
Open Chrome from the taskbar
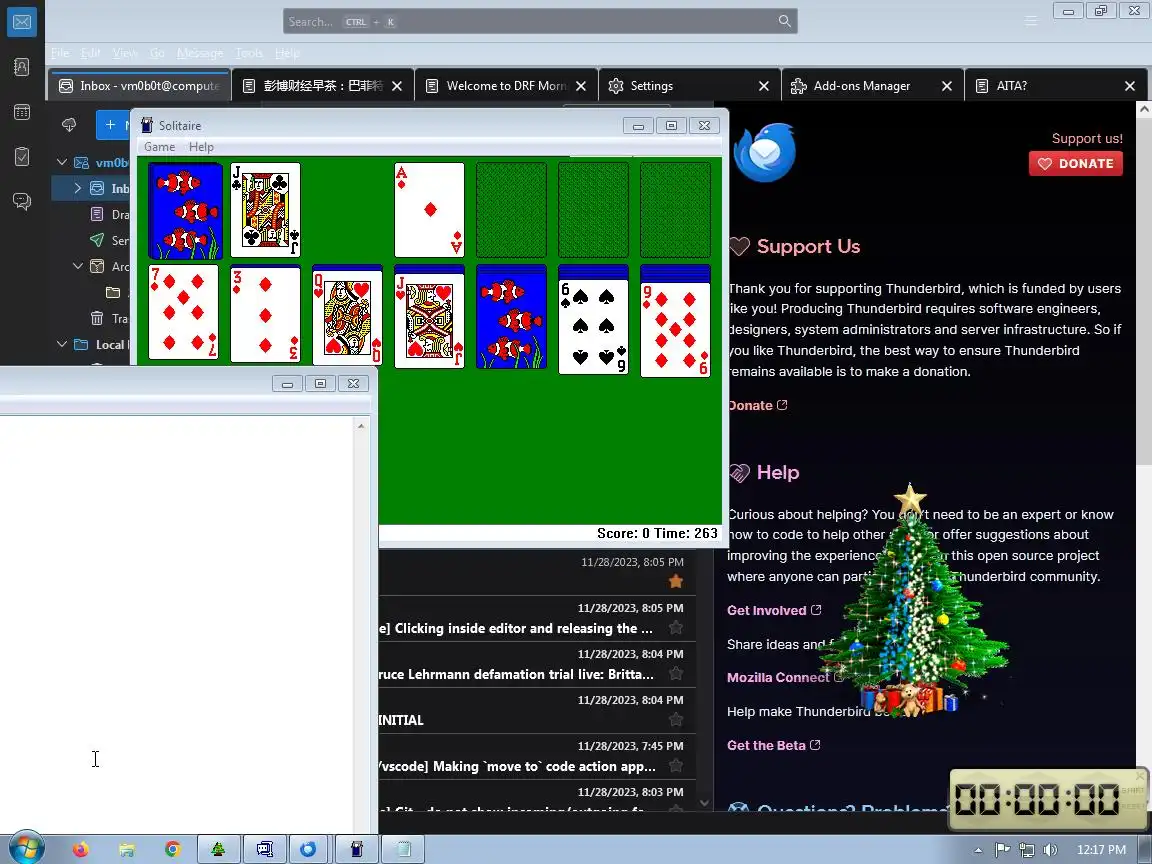(173, 849)
